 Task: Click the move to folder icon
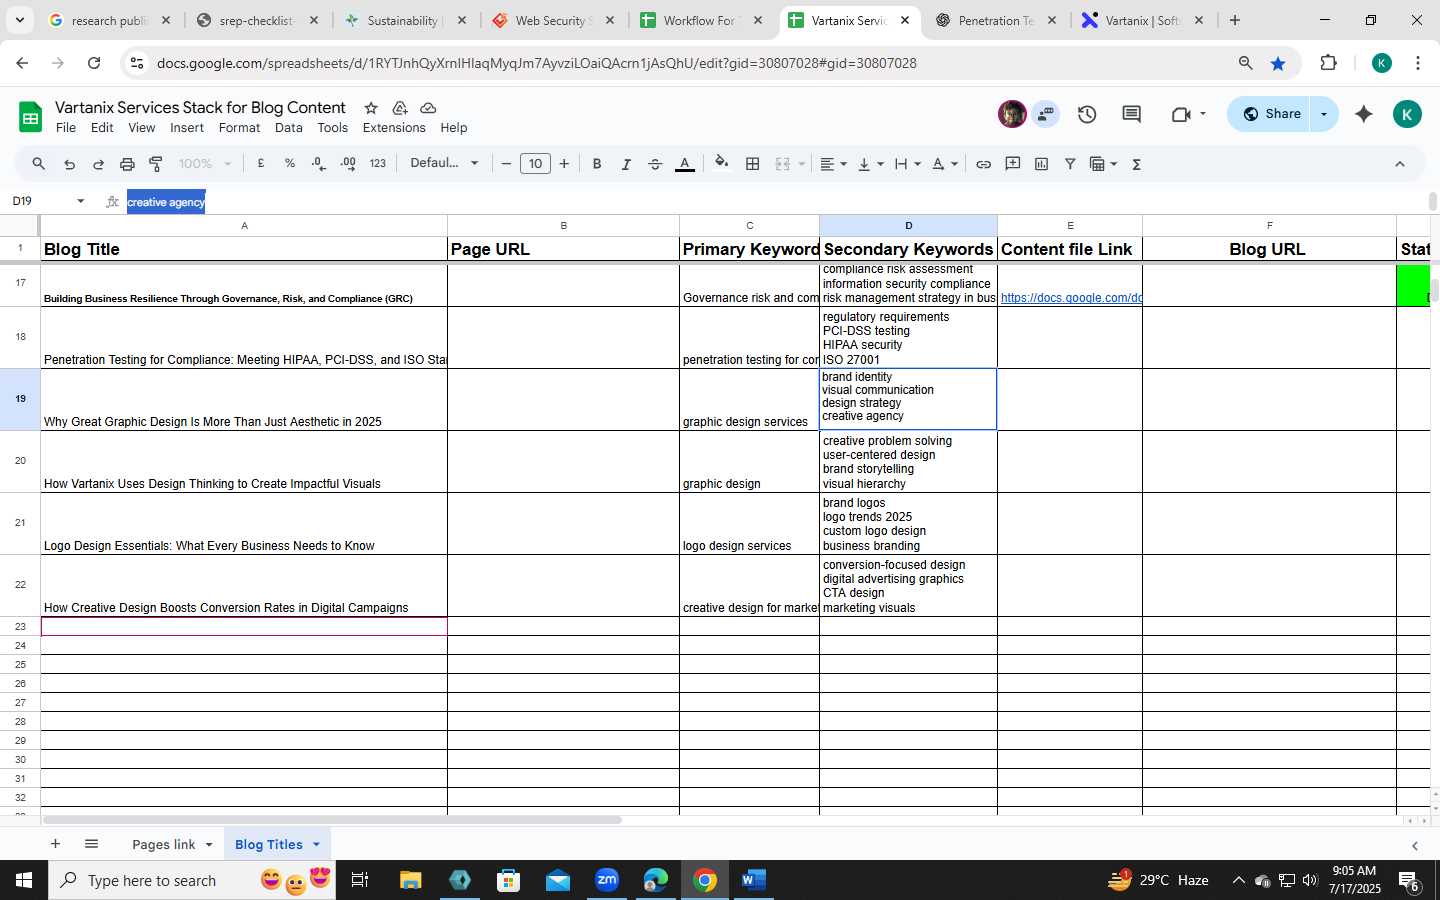pyautogui.click(x=400, y=108)
